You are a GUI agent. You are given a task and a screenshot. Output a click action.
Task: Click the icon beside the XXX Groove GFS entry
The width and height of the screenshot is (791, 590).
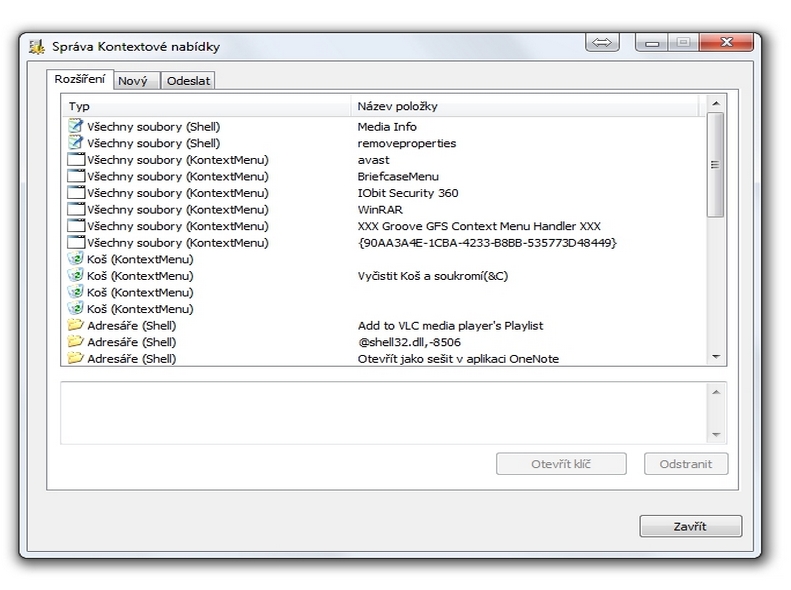pyautogui.click(x=76, y=226)
